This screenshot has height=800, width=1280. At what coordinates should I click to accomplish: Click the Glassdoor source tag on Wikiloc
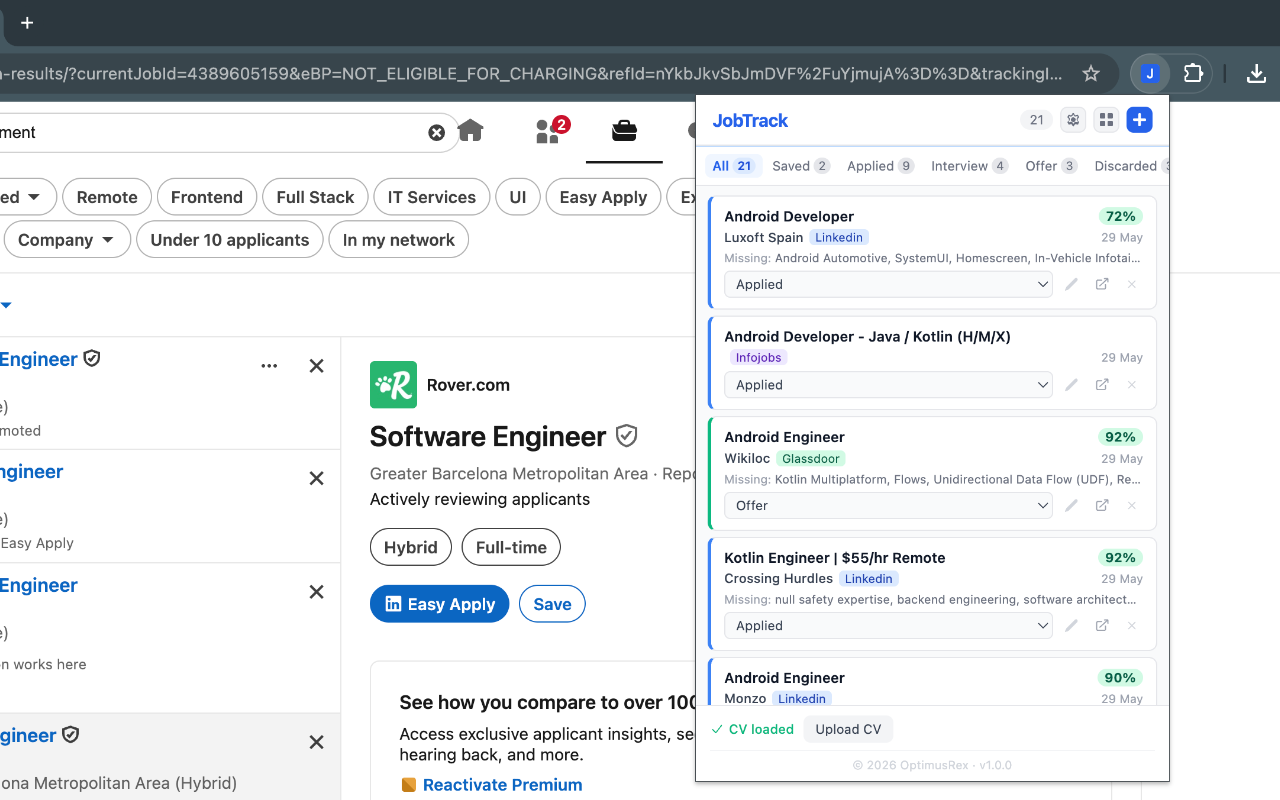(811, 458)
